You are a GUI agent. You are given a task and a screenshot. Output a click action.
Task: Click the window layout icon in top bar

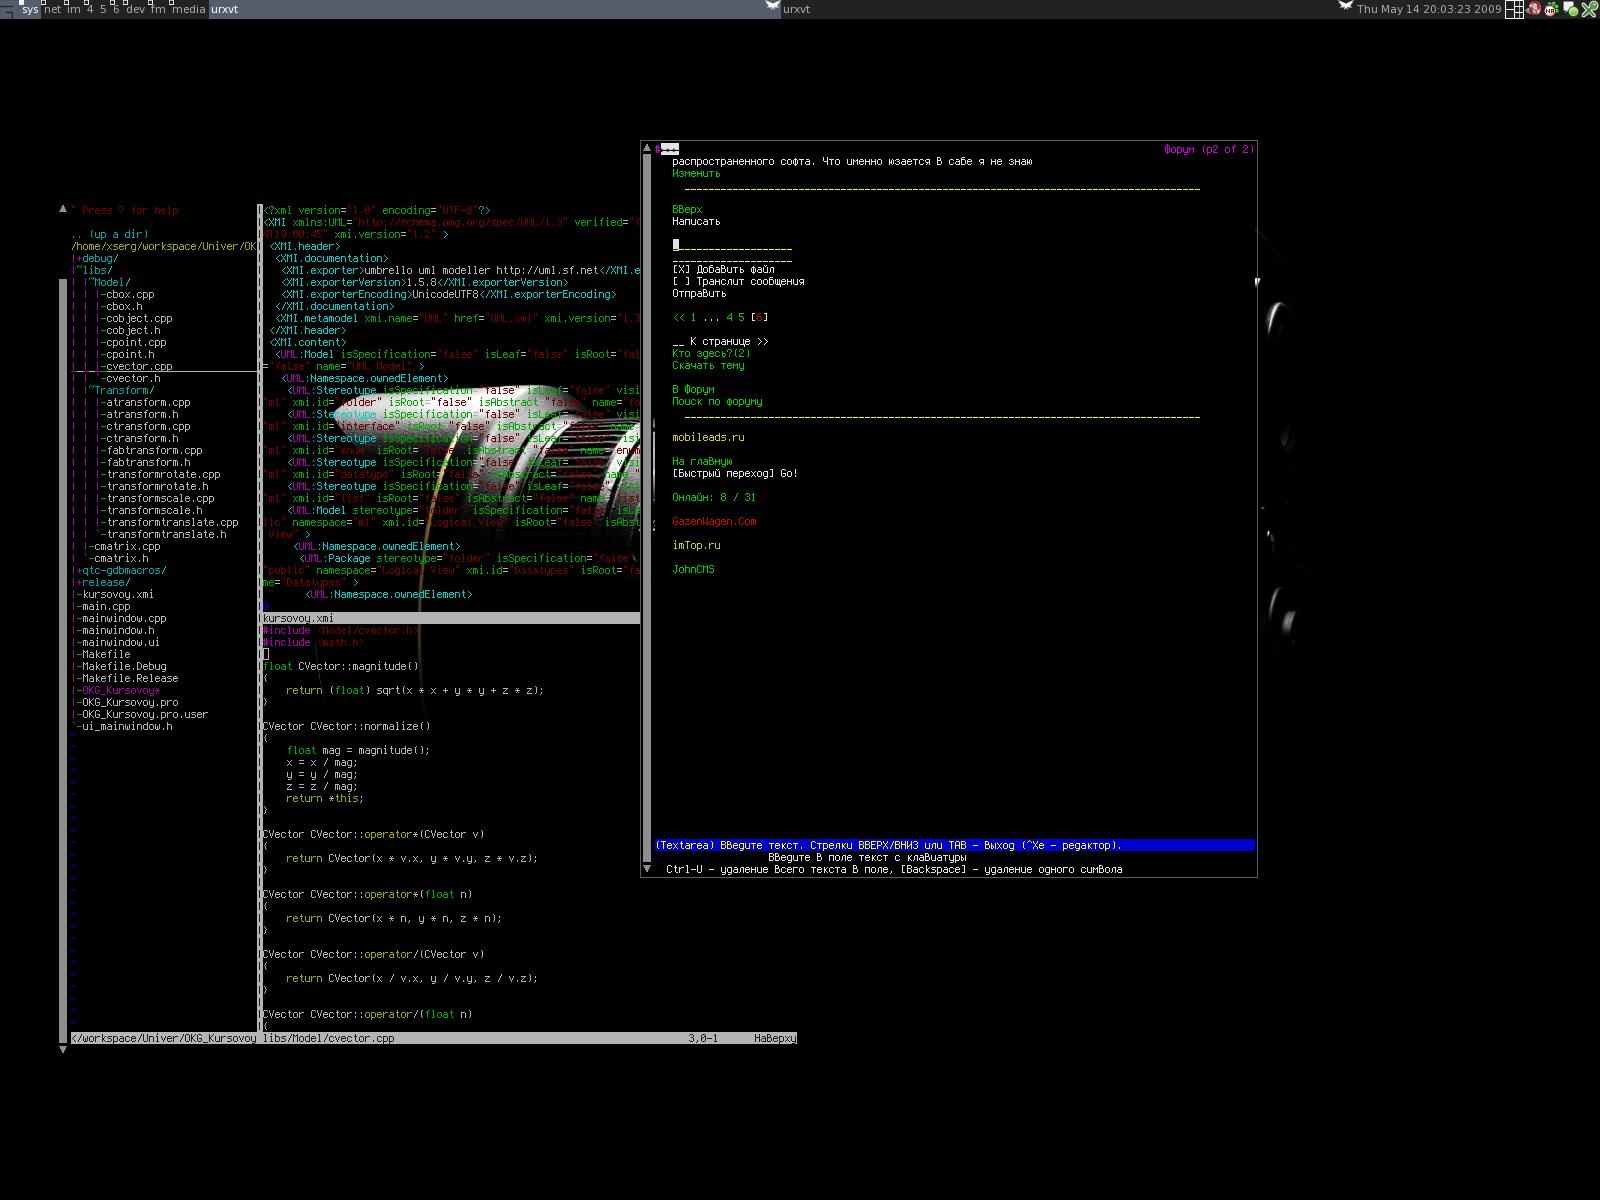[1514, 9]
